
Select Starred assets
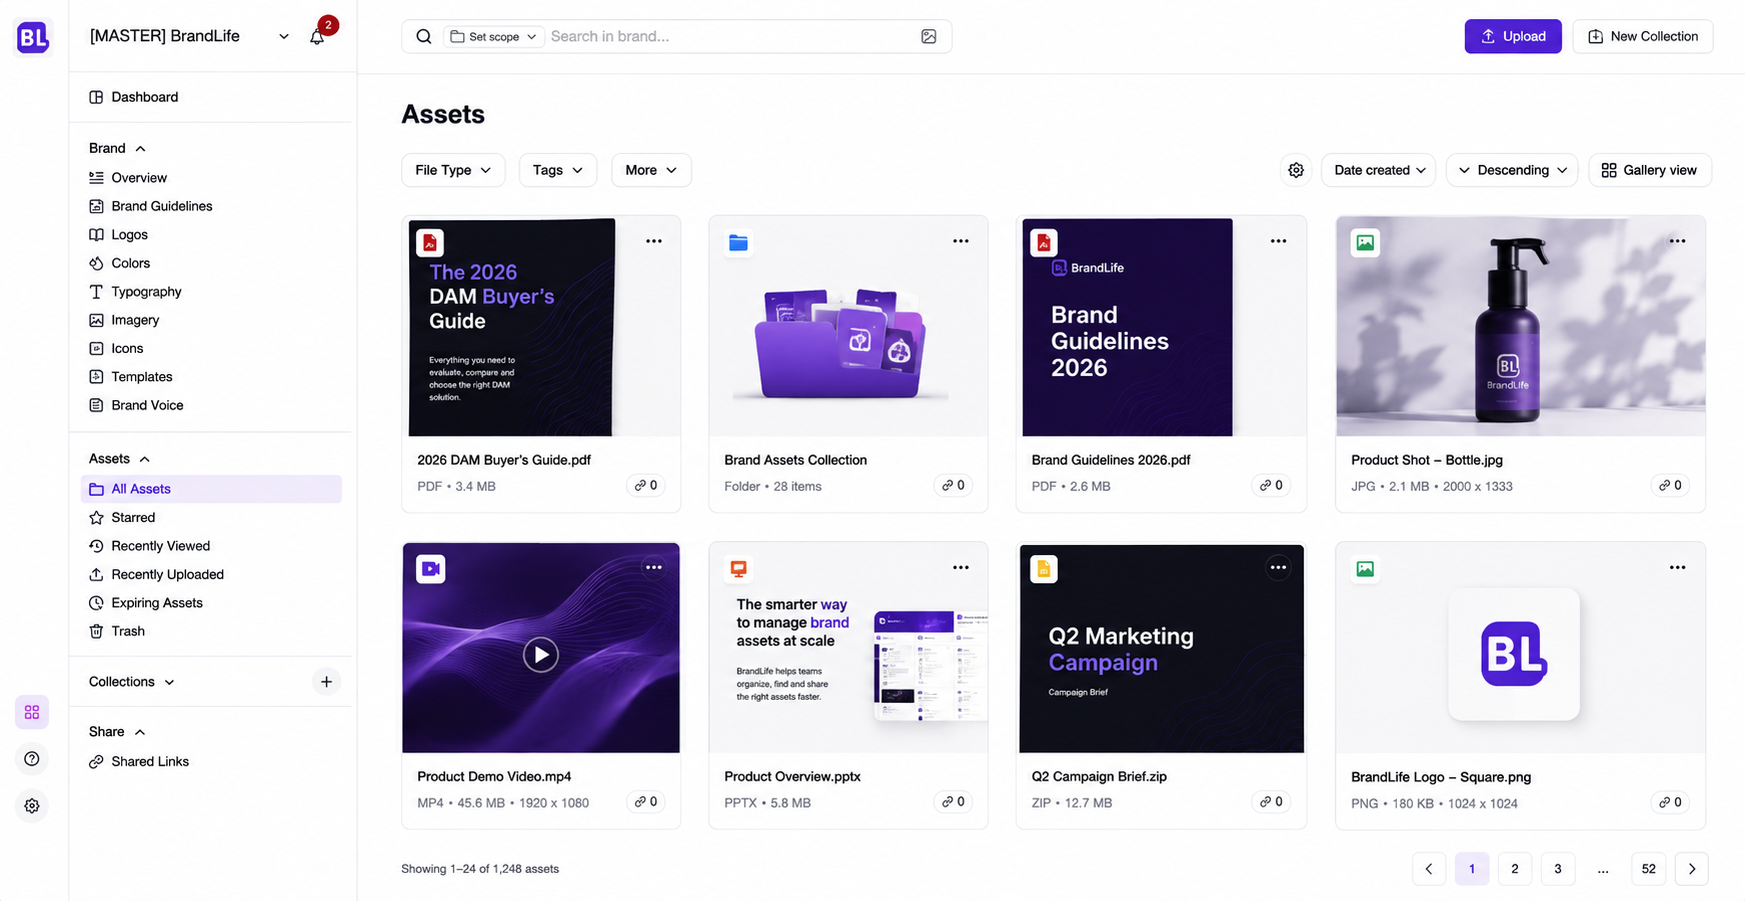[x=122, y=517]
